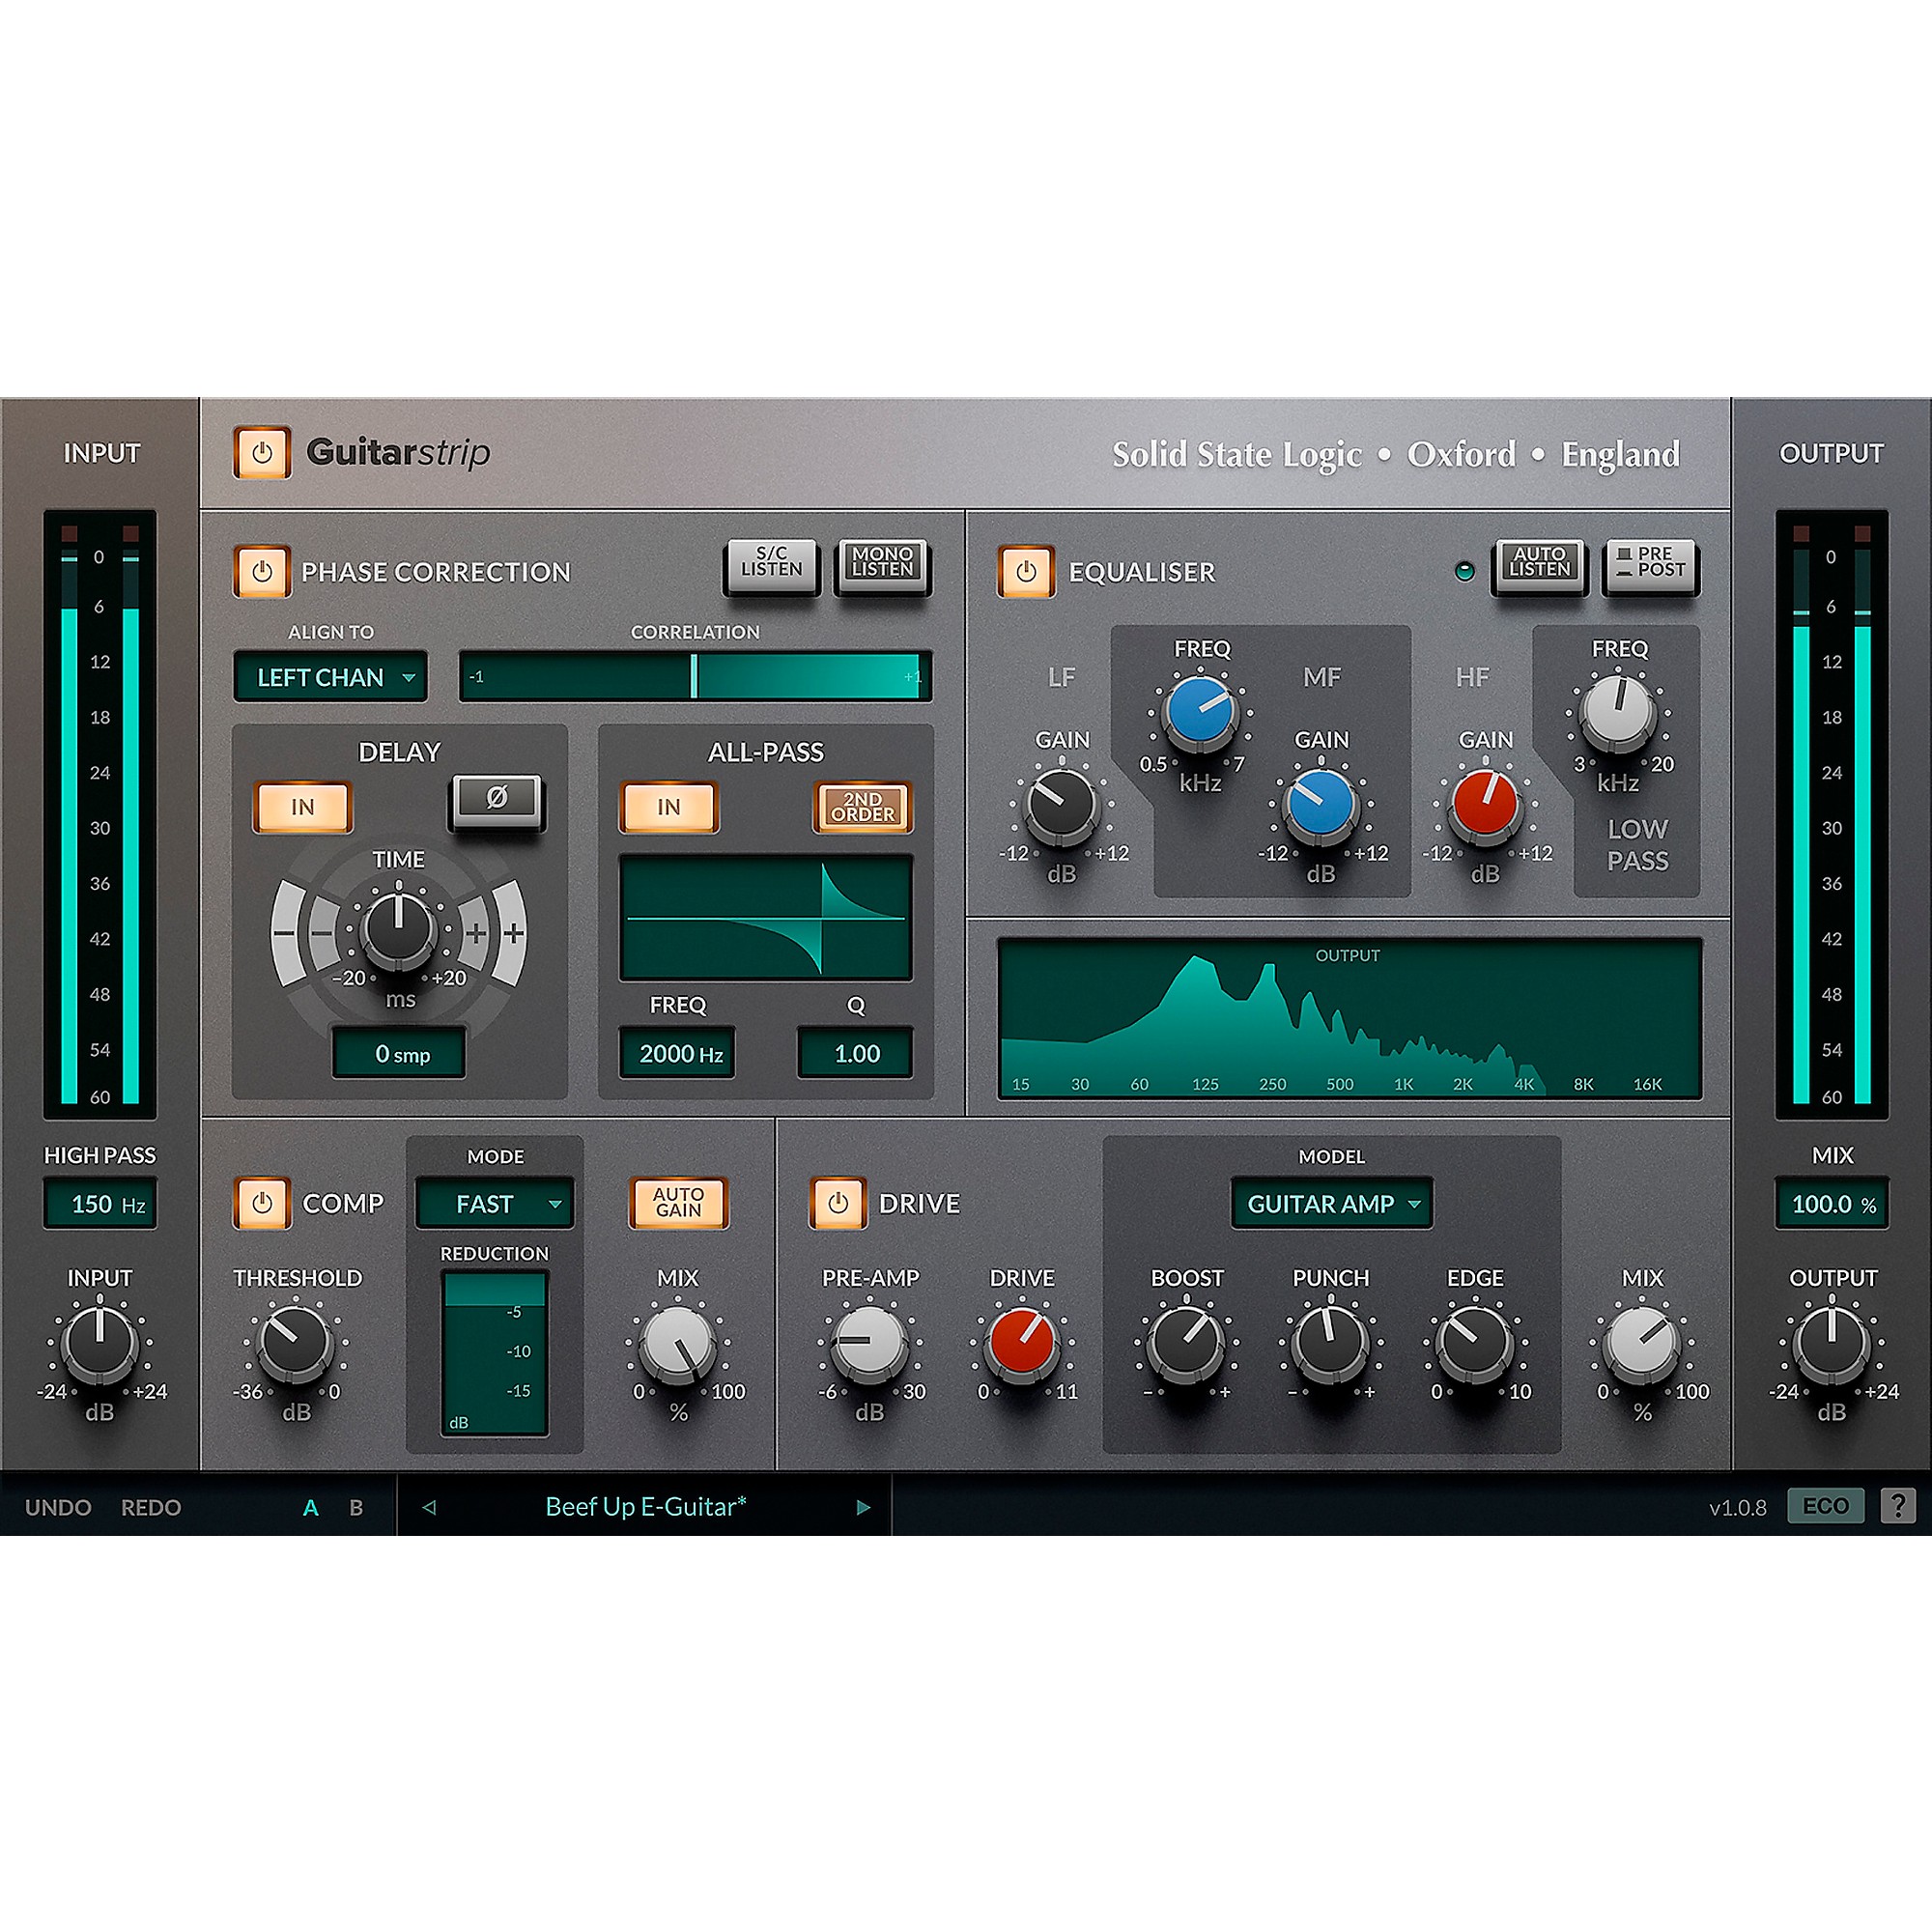The image size is (1932, 1932).
Task: Click the delay Time knob
Action: 398,928
